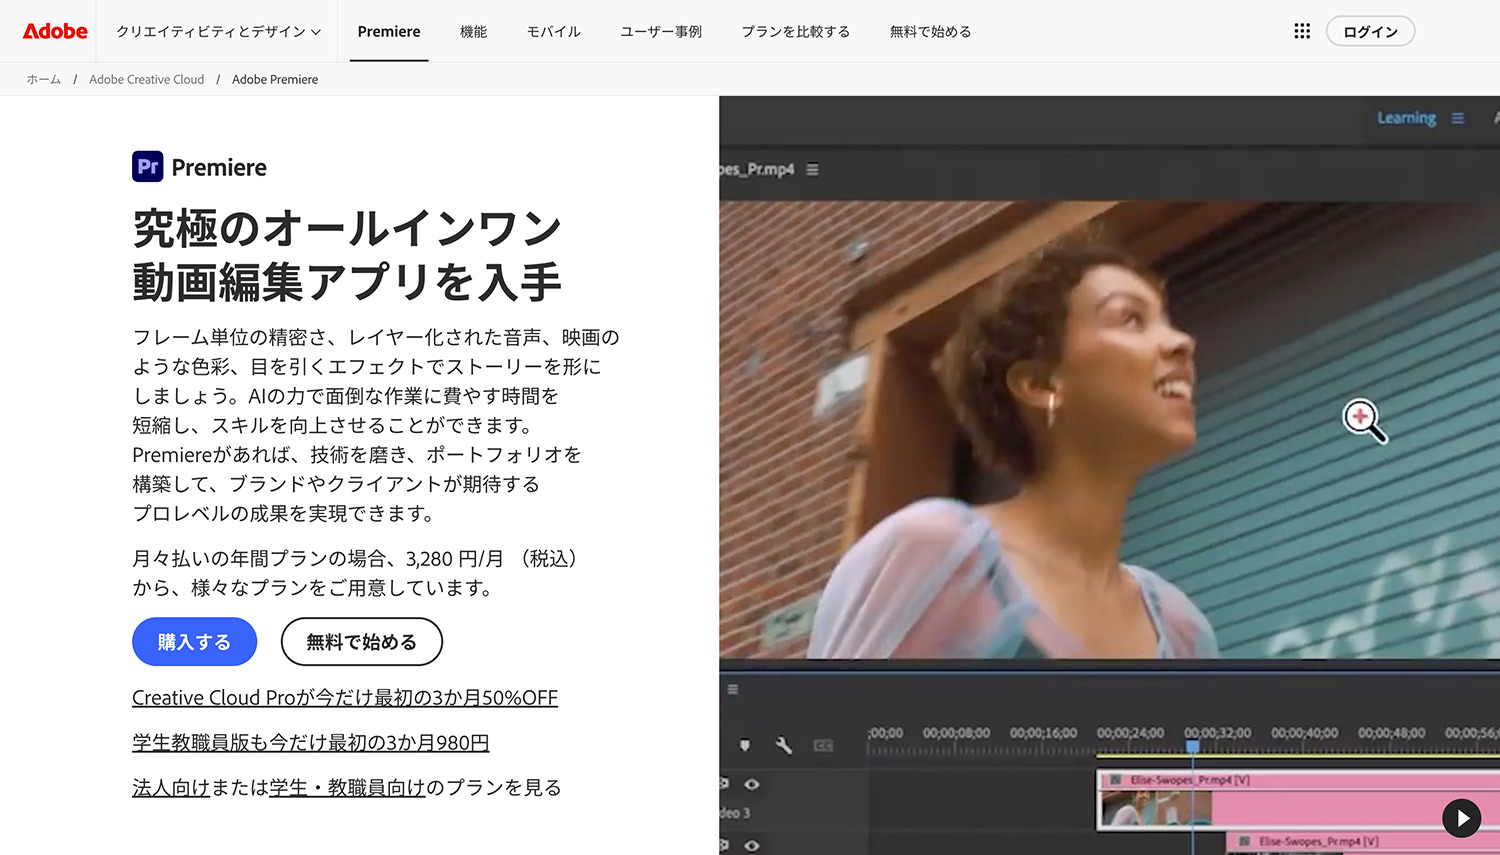Open プランを比較する menu item
Viewport: 1500px width, 855px height.
coord(796,31)
